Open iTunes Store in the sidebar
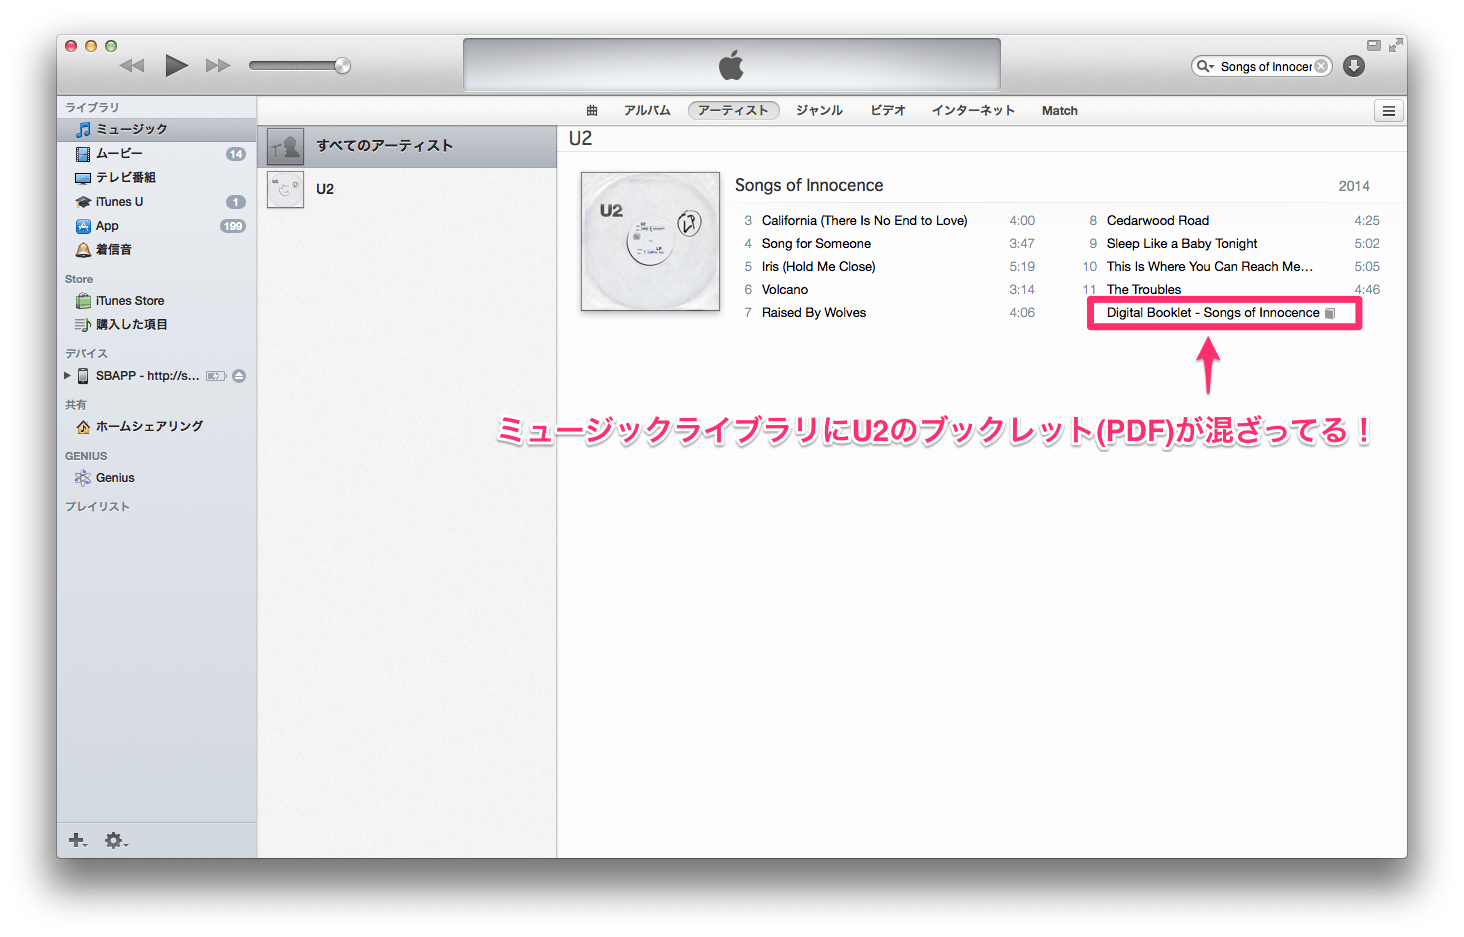This screenshot has width=1464, height=937. 157,300
